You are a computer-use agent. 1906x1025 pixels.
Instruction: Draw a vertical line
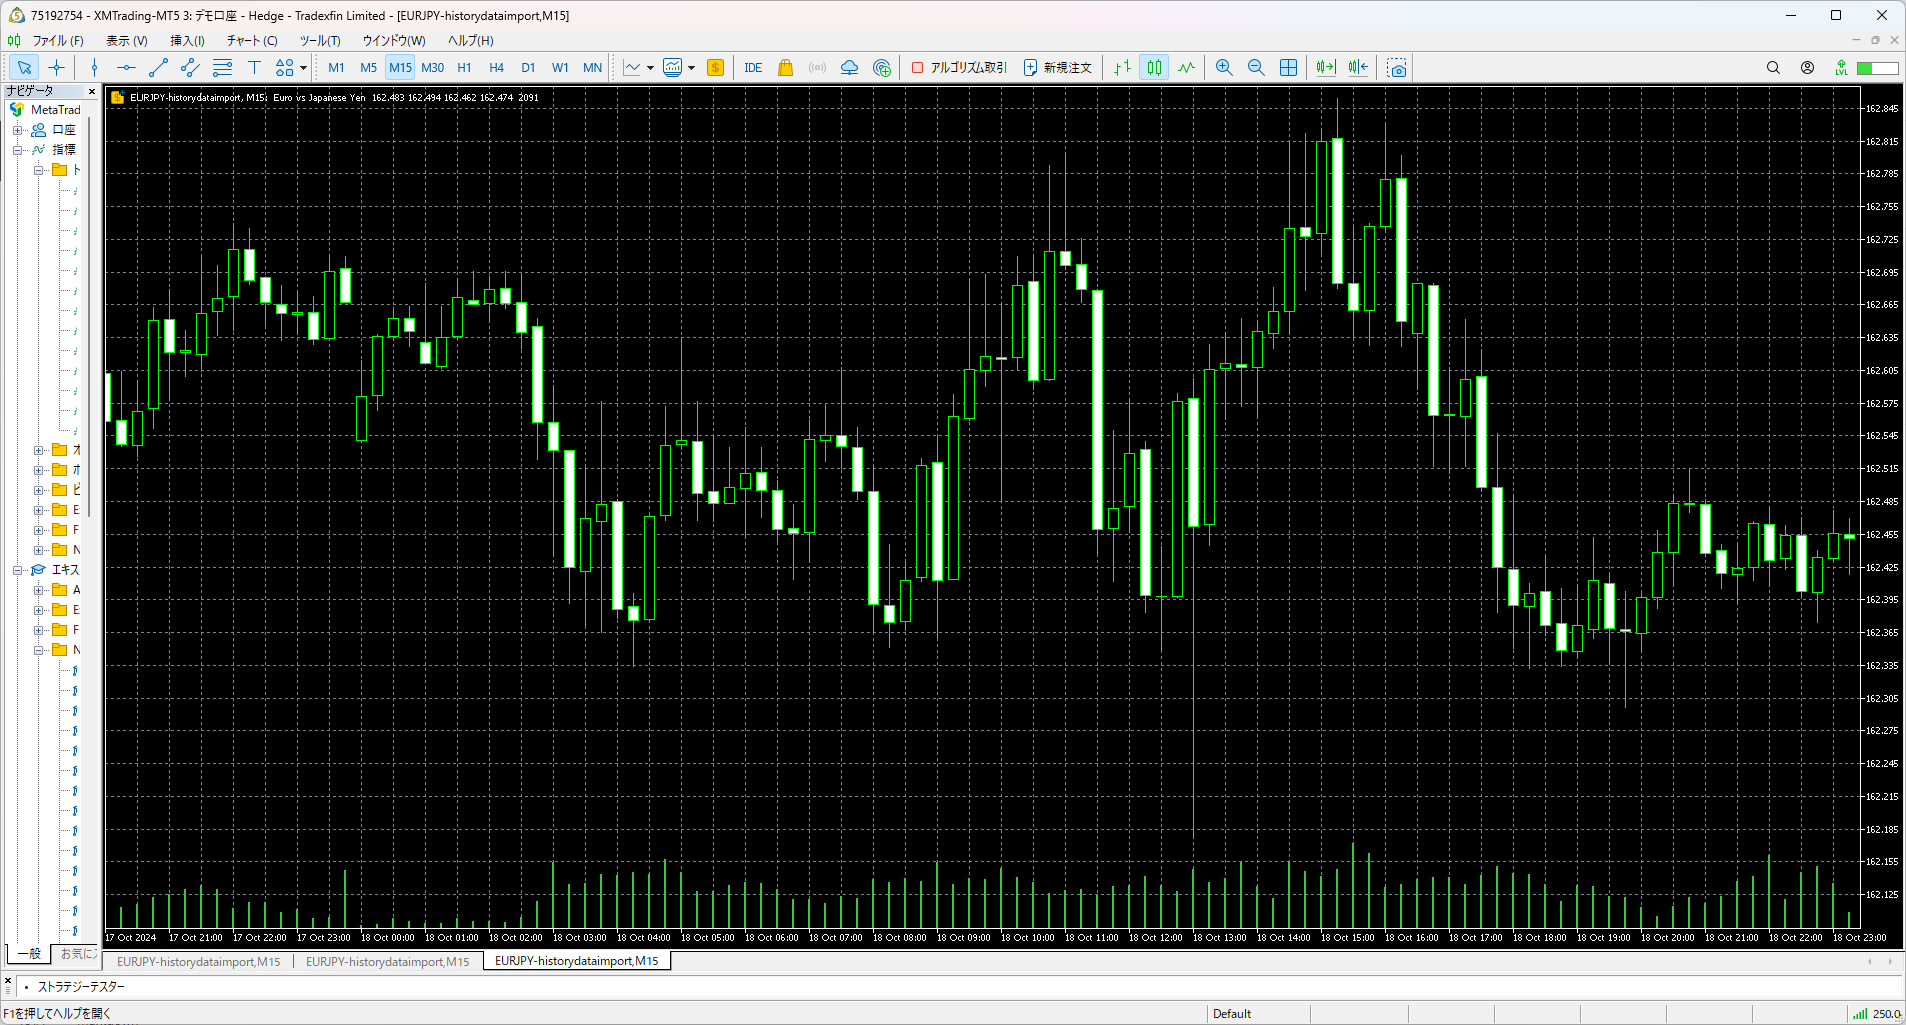(x=94, y=67)
